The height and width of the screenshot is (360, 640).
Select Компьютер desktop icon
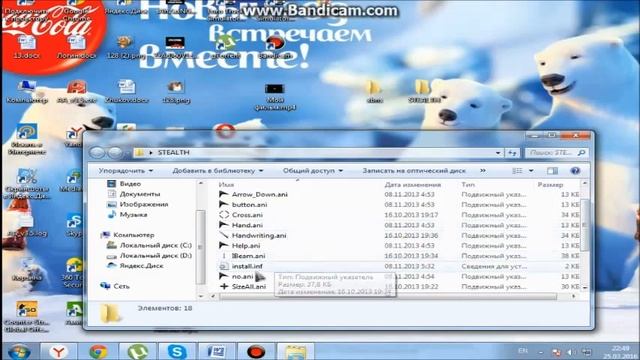tap(27, 91)
